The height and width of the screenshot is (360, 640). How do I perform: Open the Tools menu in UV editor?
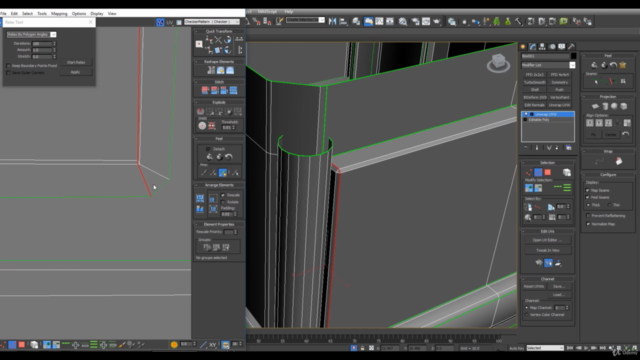(x=42, y=13)
